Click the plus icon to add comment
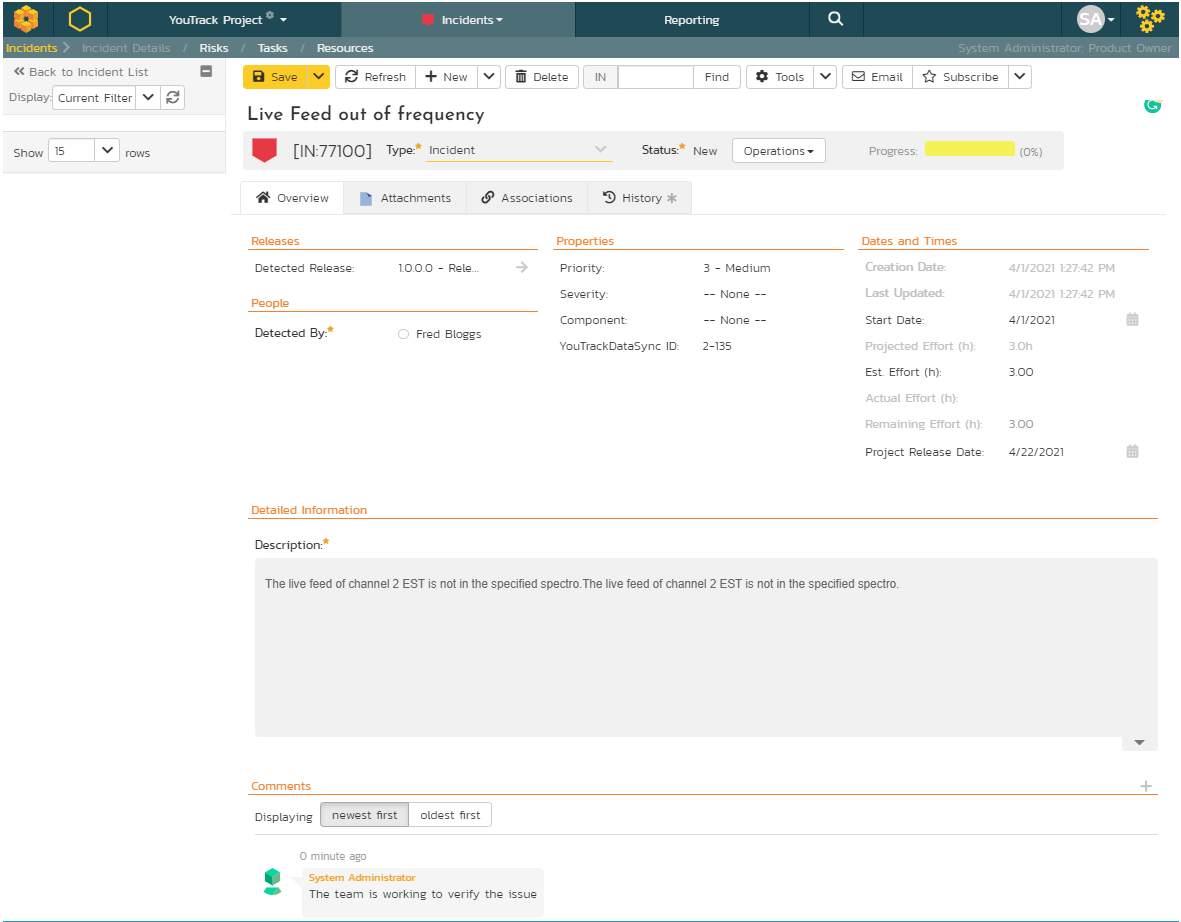This screenshot has width=1181, height=922. coord(1146,786)
